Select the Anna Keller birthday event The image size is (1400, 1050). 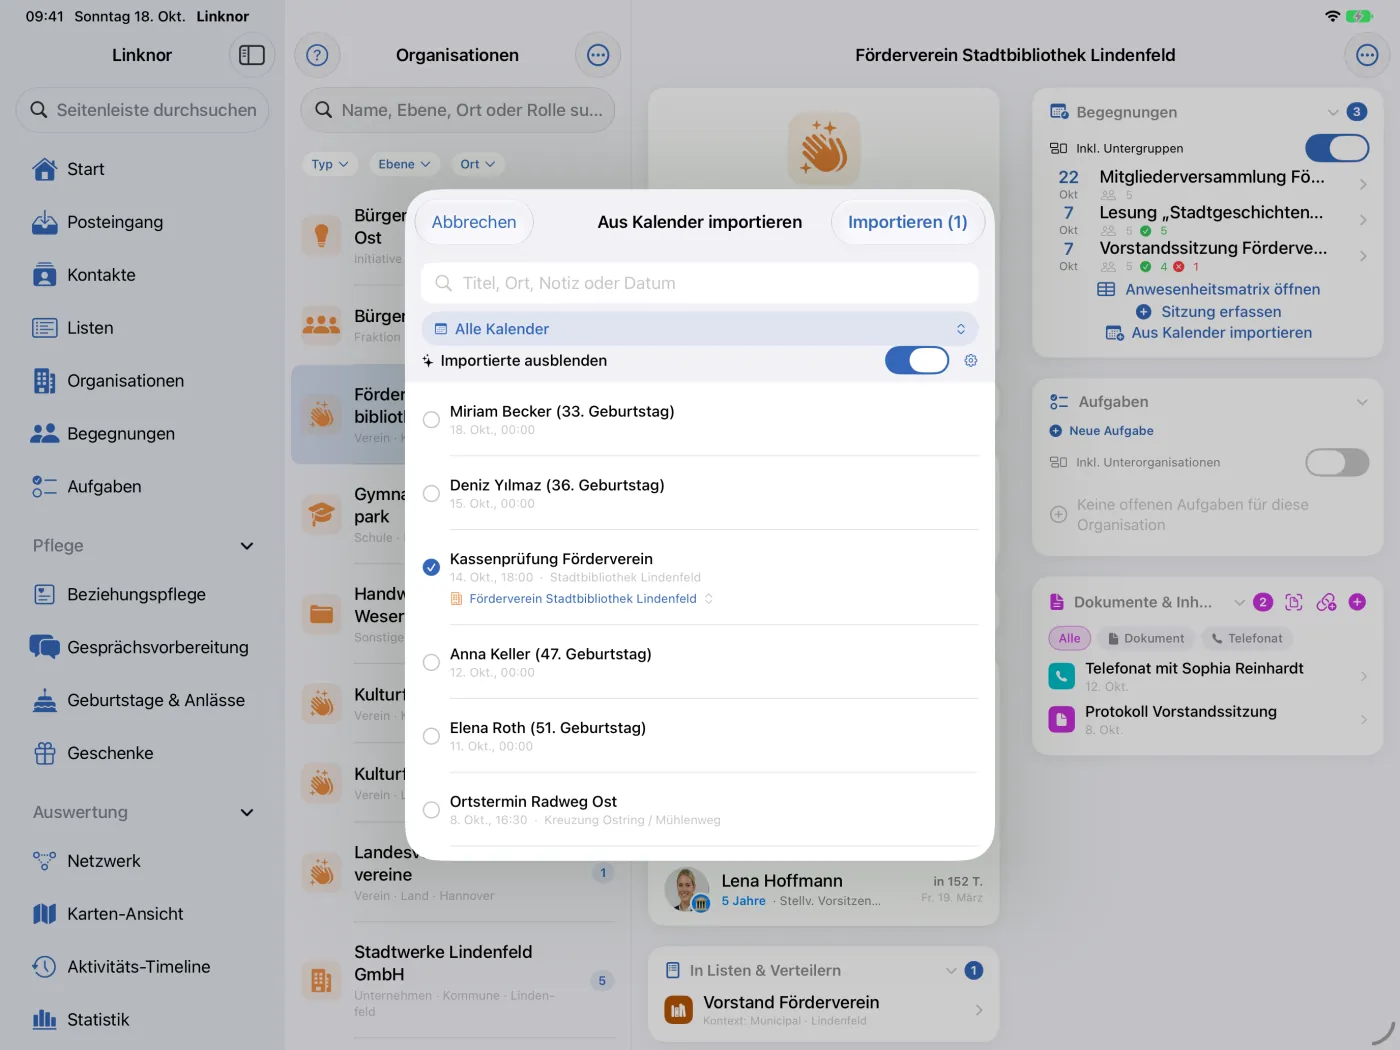coord(431,662)
